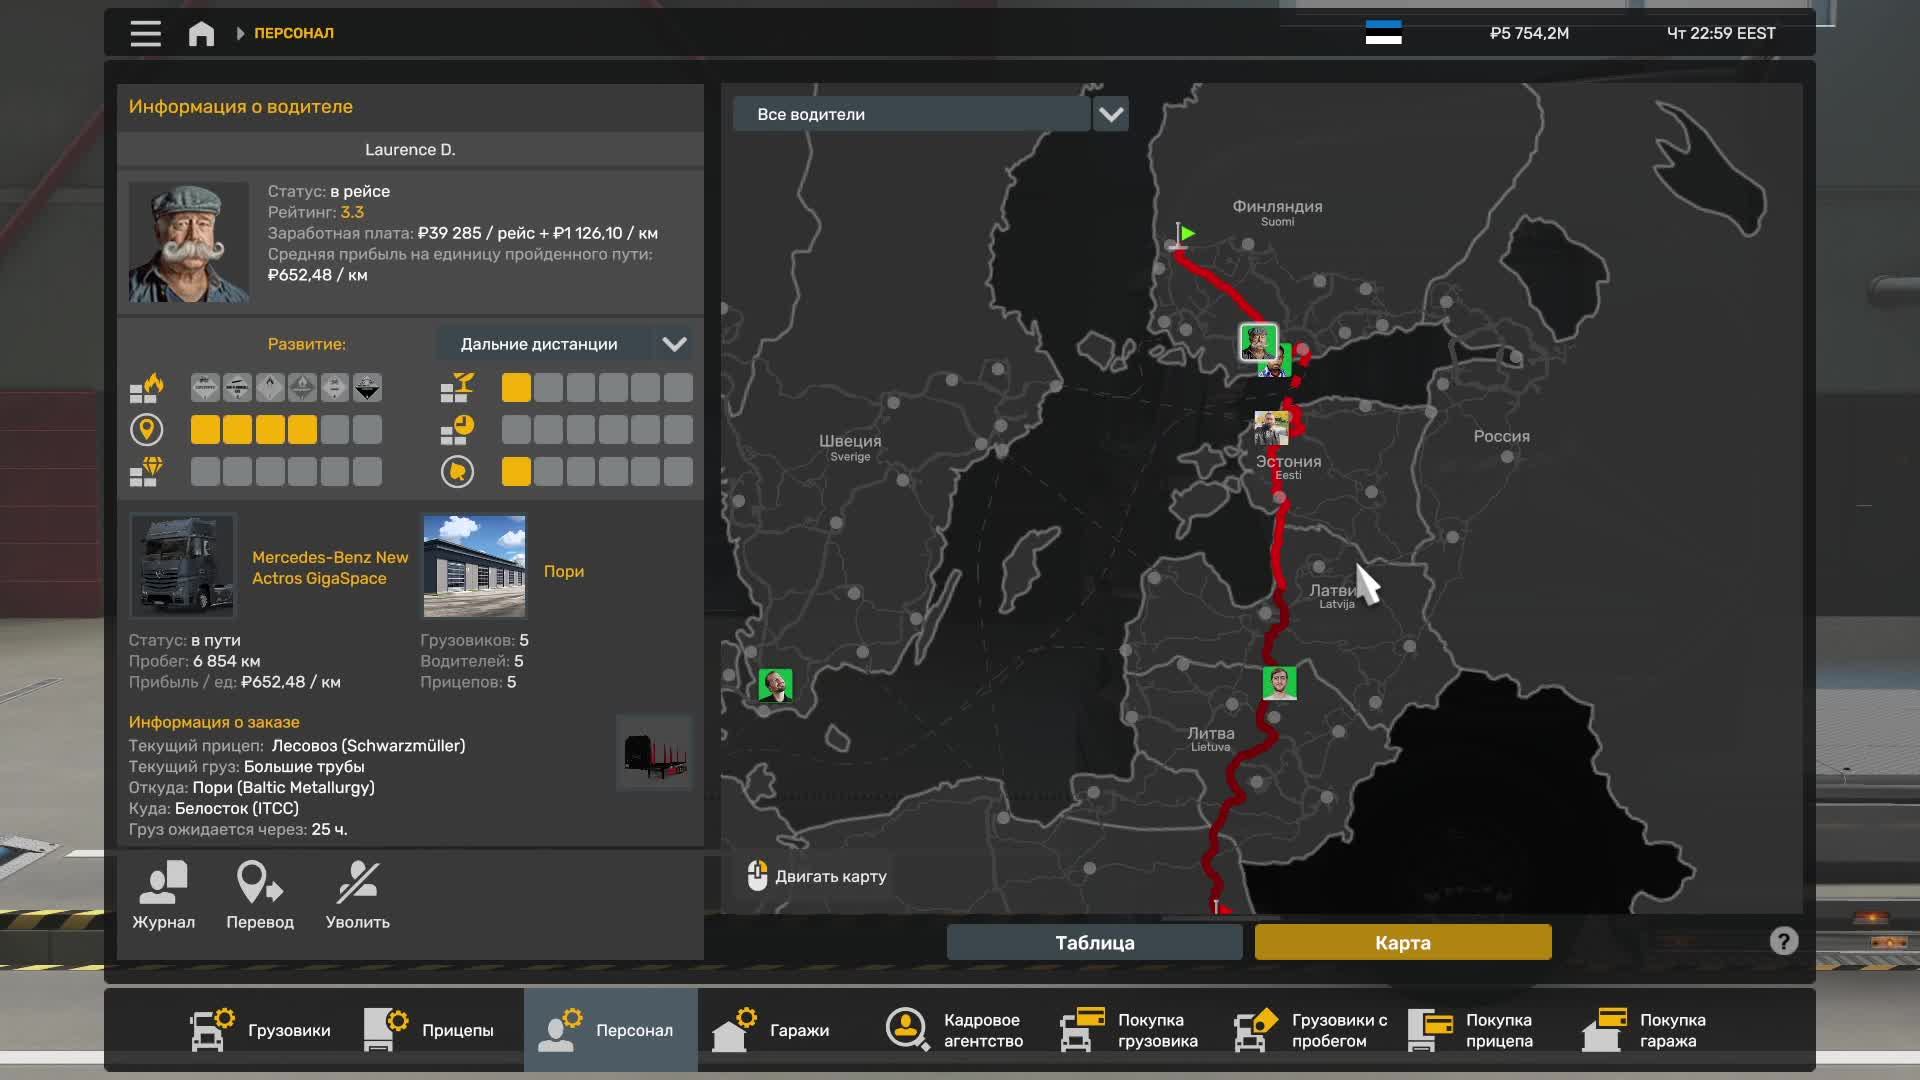Click Laurence D. driver portrait
1920x1080 pixels.
point(188,242)
